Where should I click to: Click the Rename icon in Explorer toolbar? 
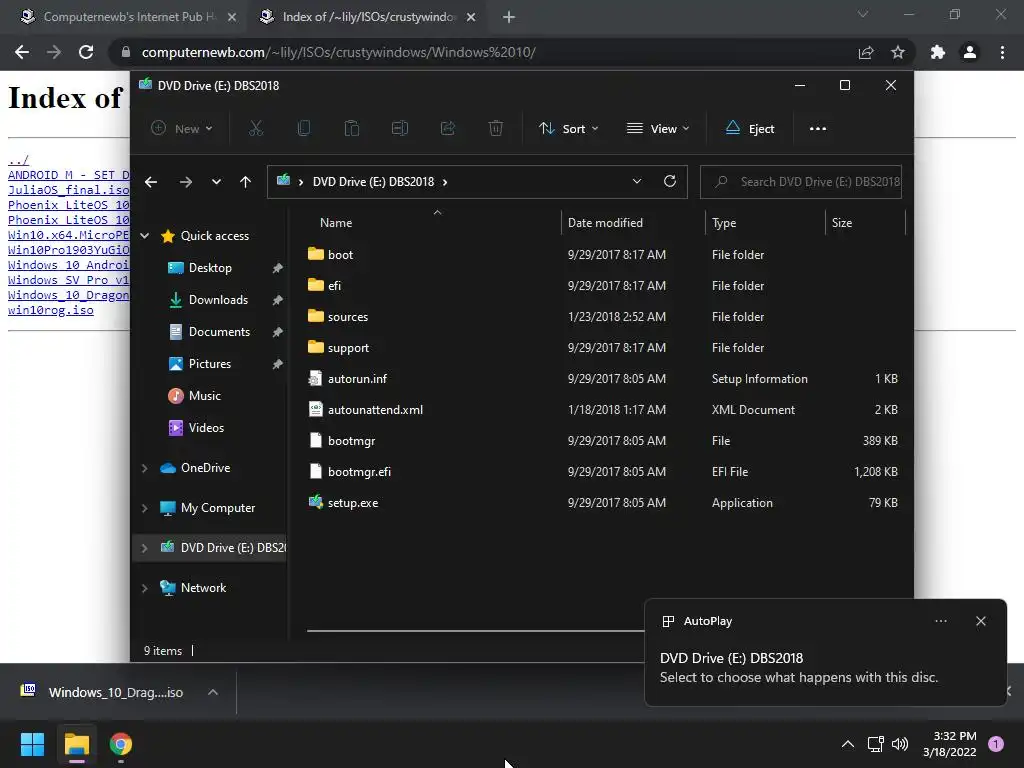(400, 129)
